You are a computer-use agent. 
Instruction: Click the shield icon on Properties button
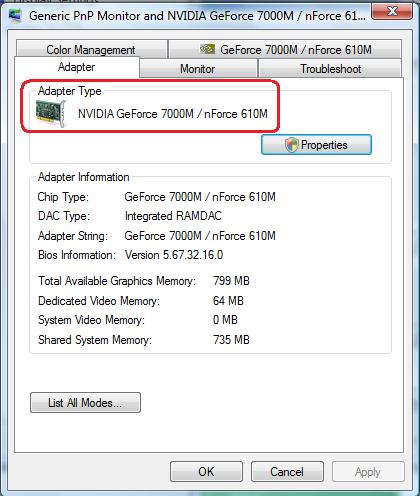tap(291, 145)
